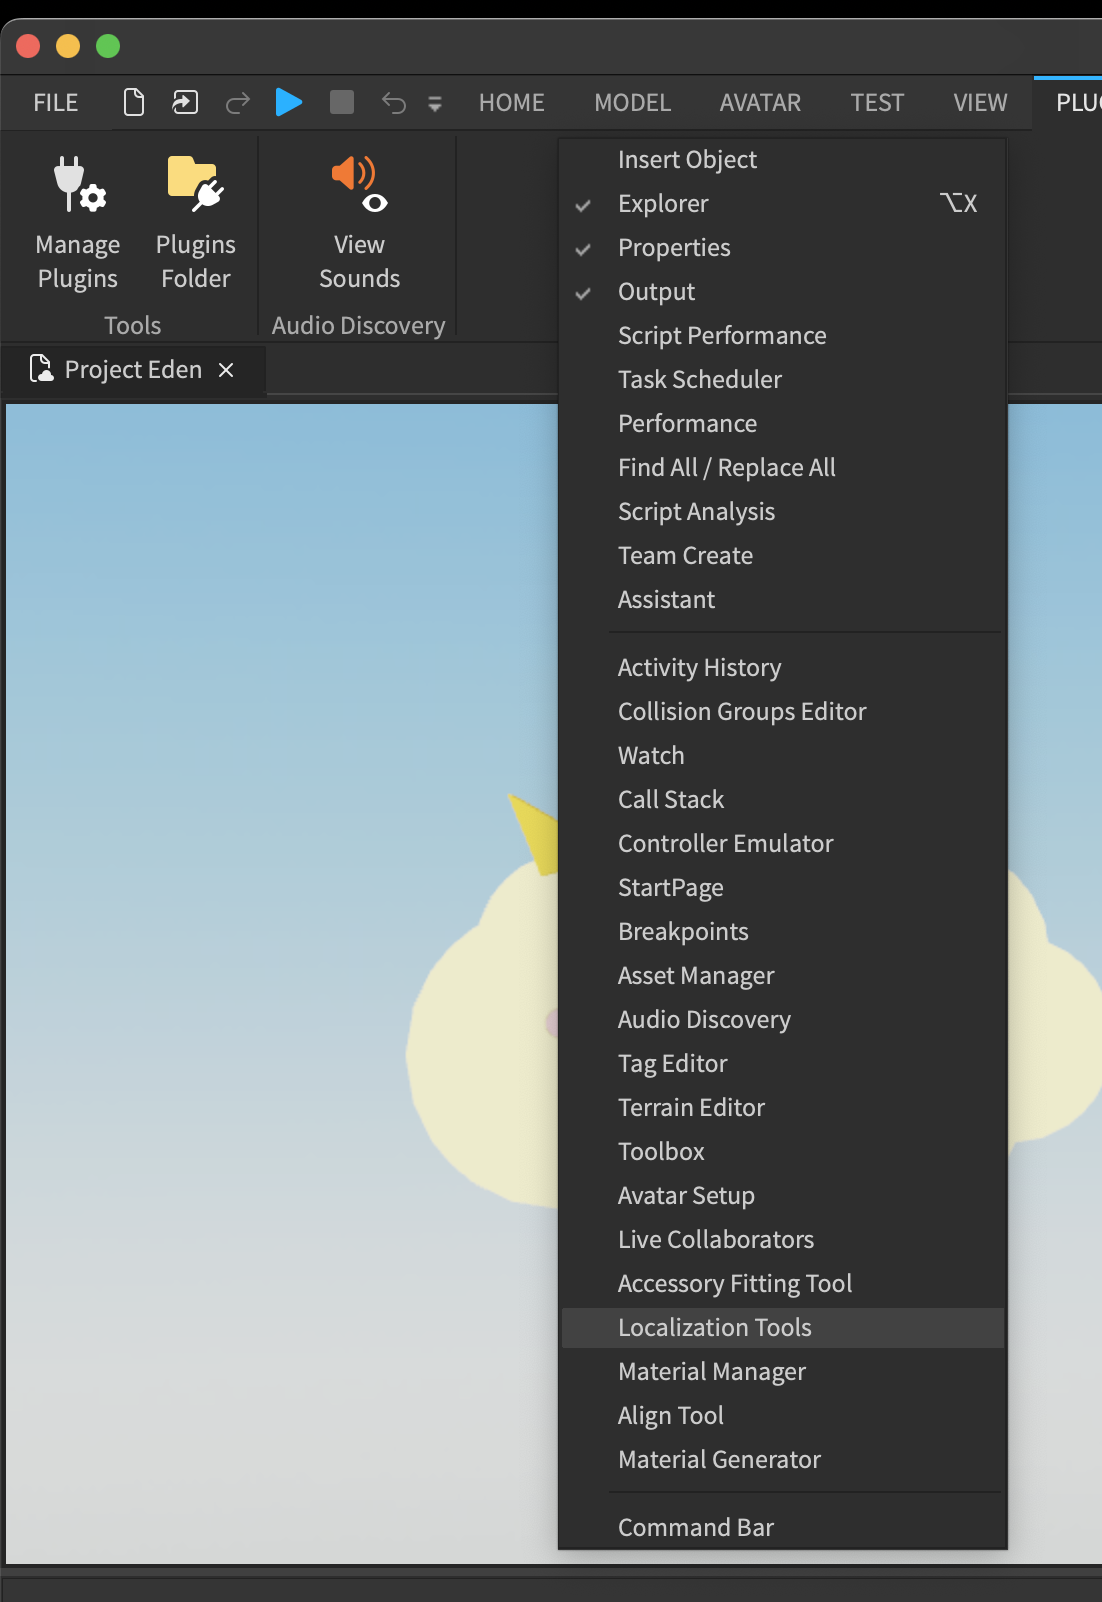Open the Watch window
Screen dimensions: 1102x1602
tap(783, 756)
